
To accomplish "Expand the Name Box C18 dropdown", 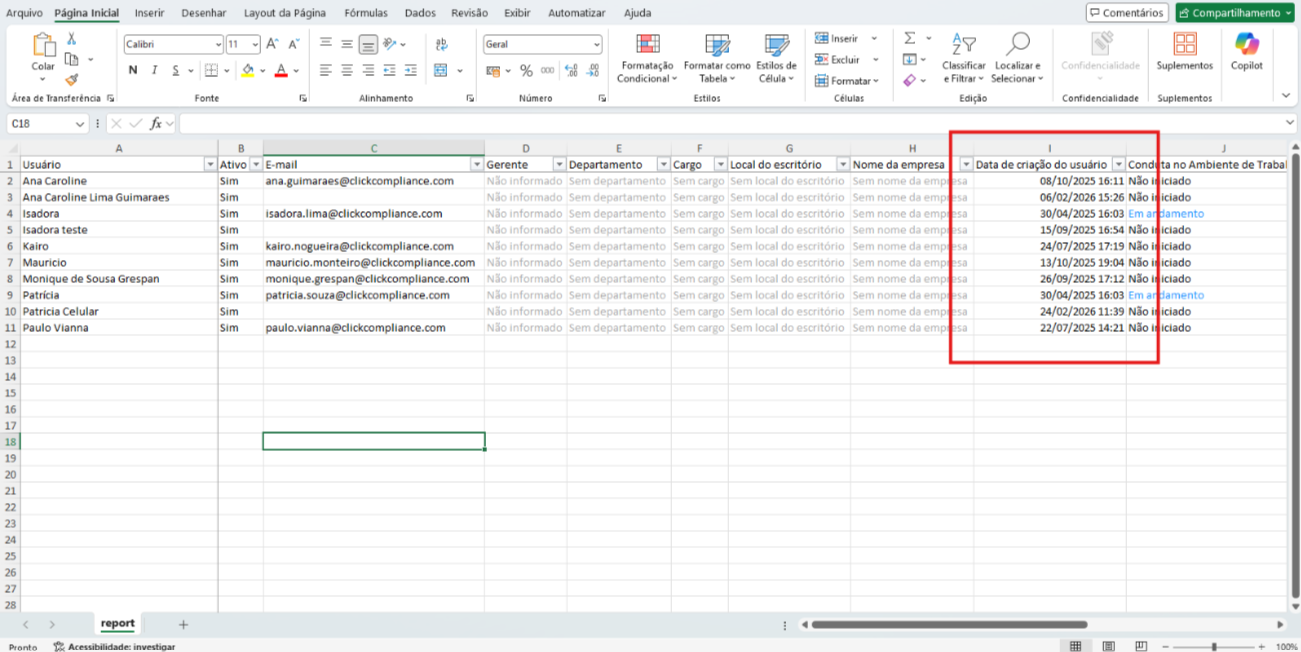I will (x=80, y=124).
